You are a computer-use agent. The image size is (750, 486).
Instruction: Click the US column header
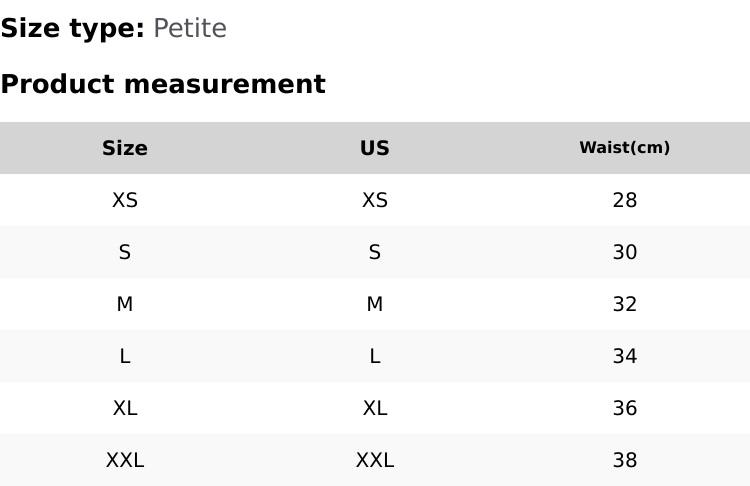375,148
